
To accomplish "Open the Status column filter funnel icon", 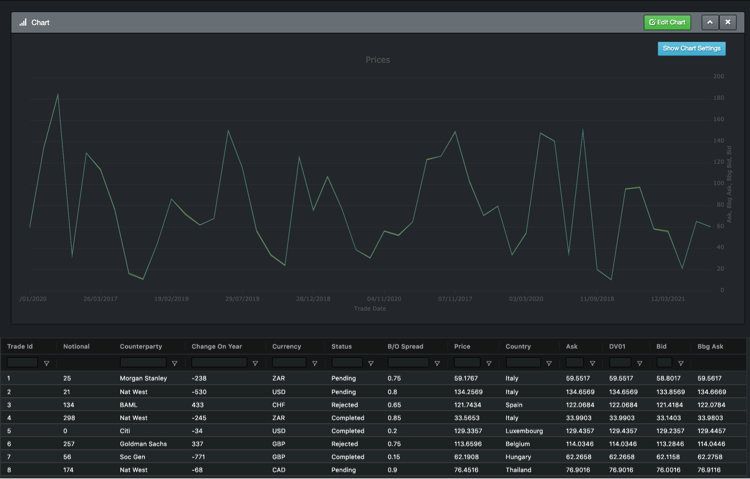I will (371, 363).
